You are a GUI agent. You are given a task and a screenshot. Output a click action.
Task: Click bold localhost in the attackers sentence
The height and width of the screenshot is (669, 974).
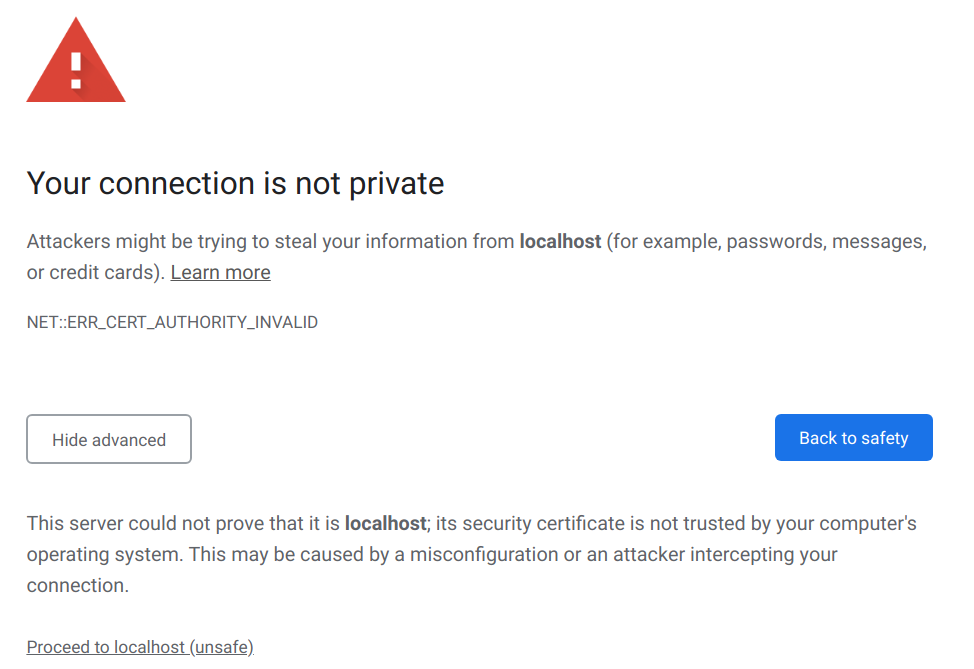point(560,241)
